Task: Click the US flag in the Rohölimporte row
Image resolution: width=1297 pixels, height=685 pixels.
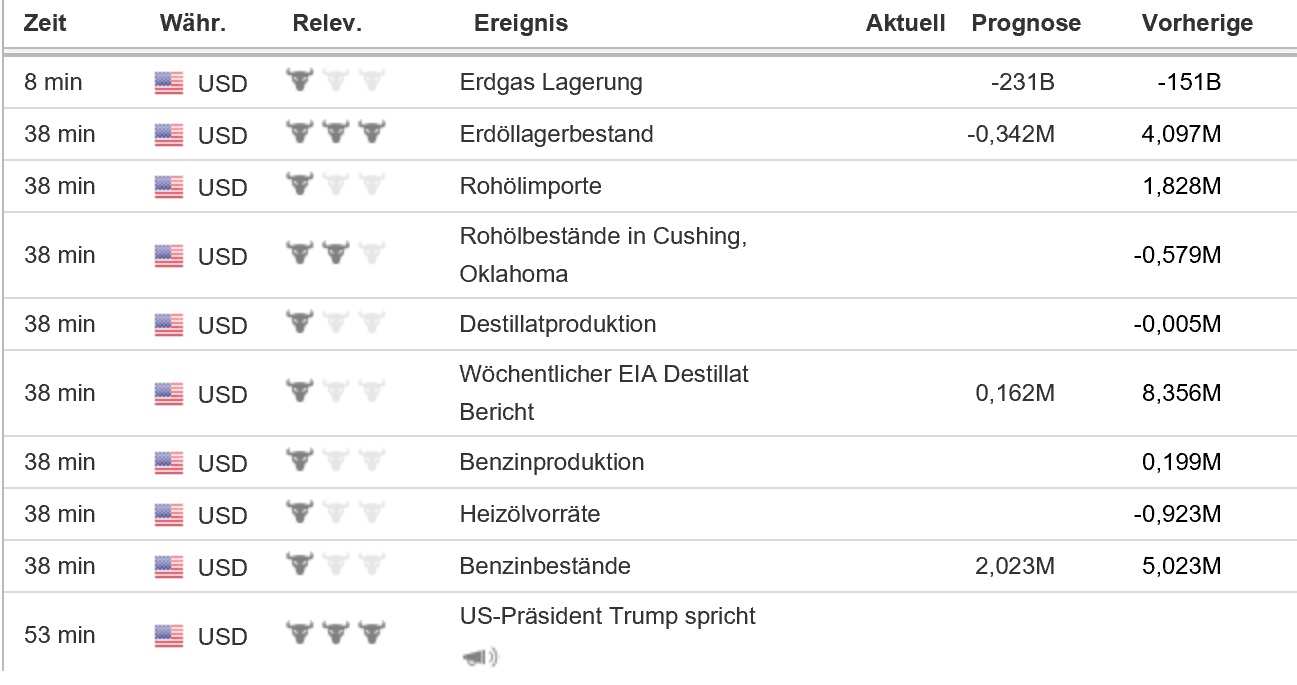Action: [x=169, y=187]
